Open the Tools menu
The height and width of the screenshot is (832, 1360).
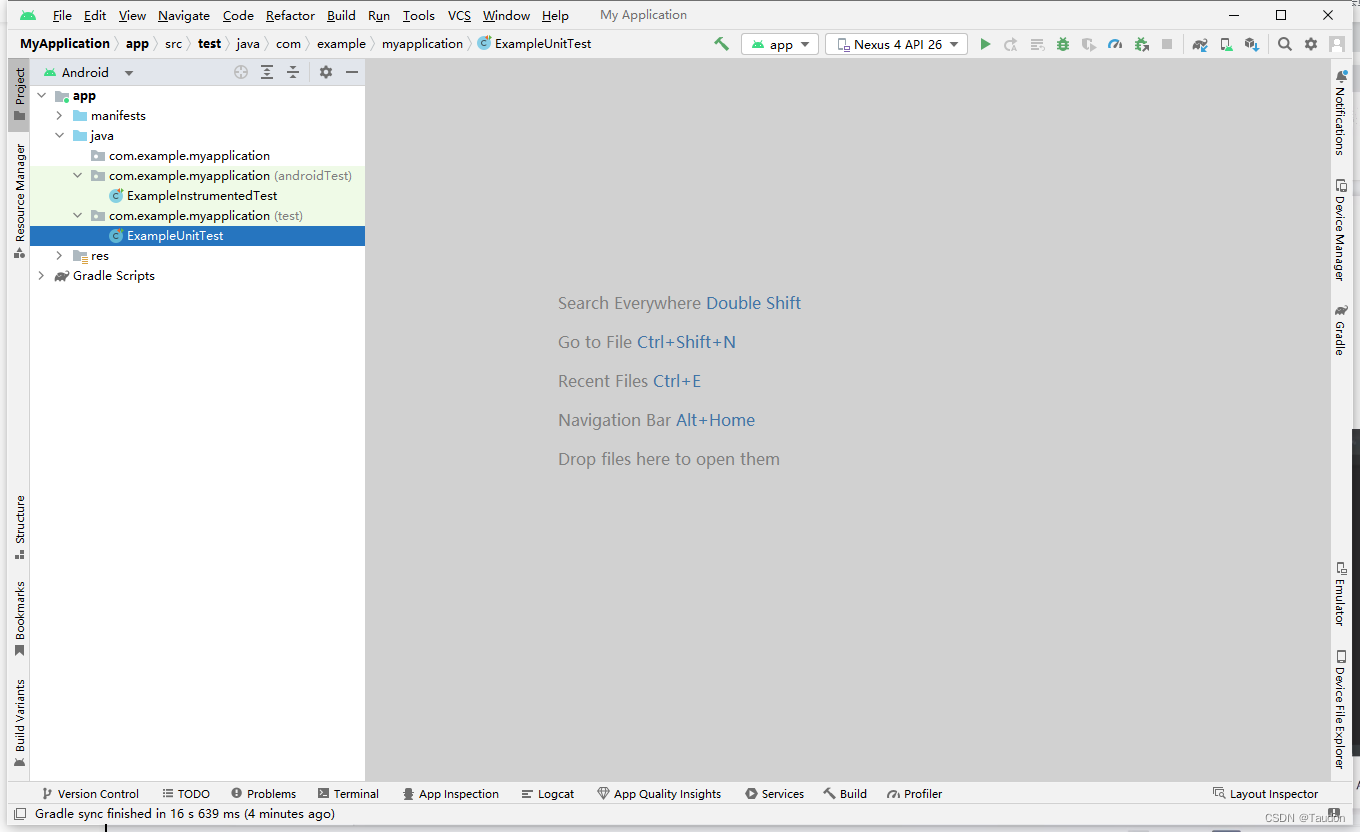419,15
